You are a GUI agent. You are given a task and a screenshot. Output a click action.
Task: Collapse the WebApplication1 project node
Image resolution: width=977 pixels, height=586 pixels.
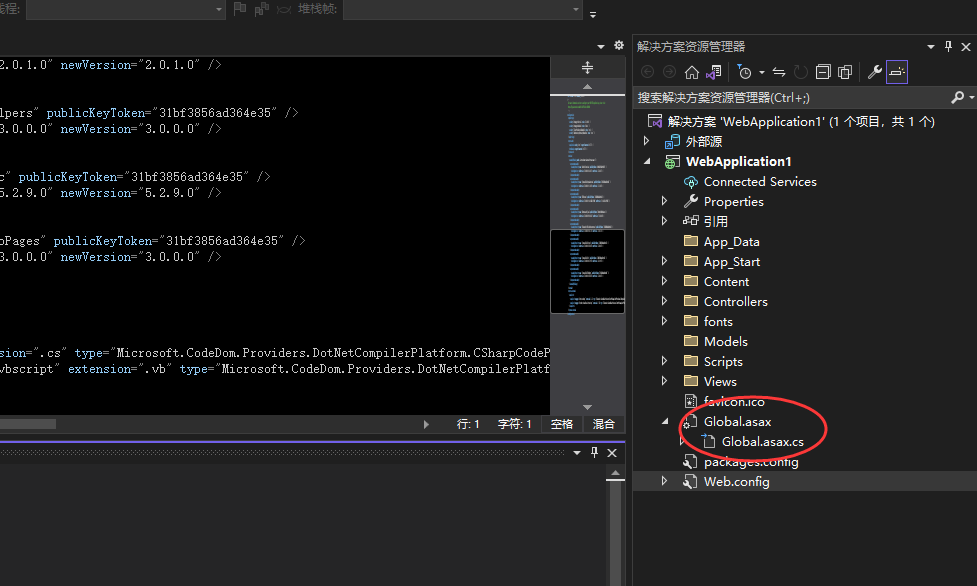647,161
